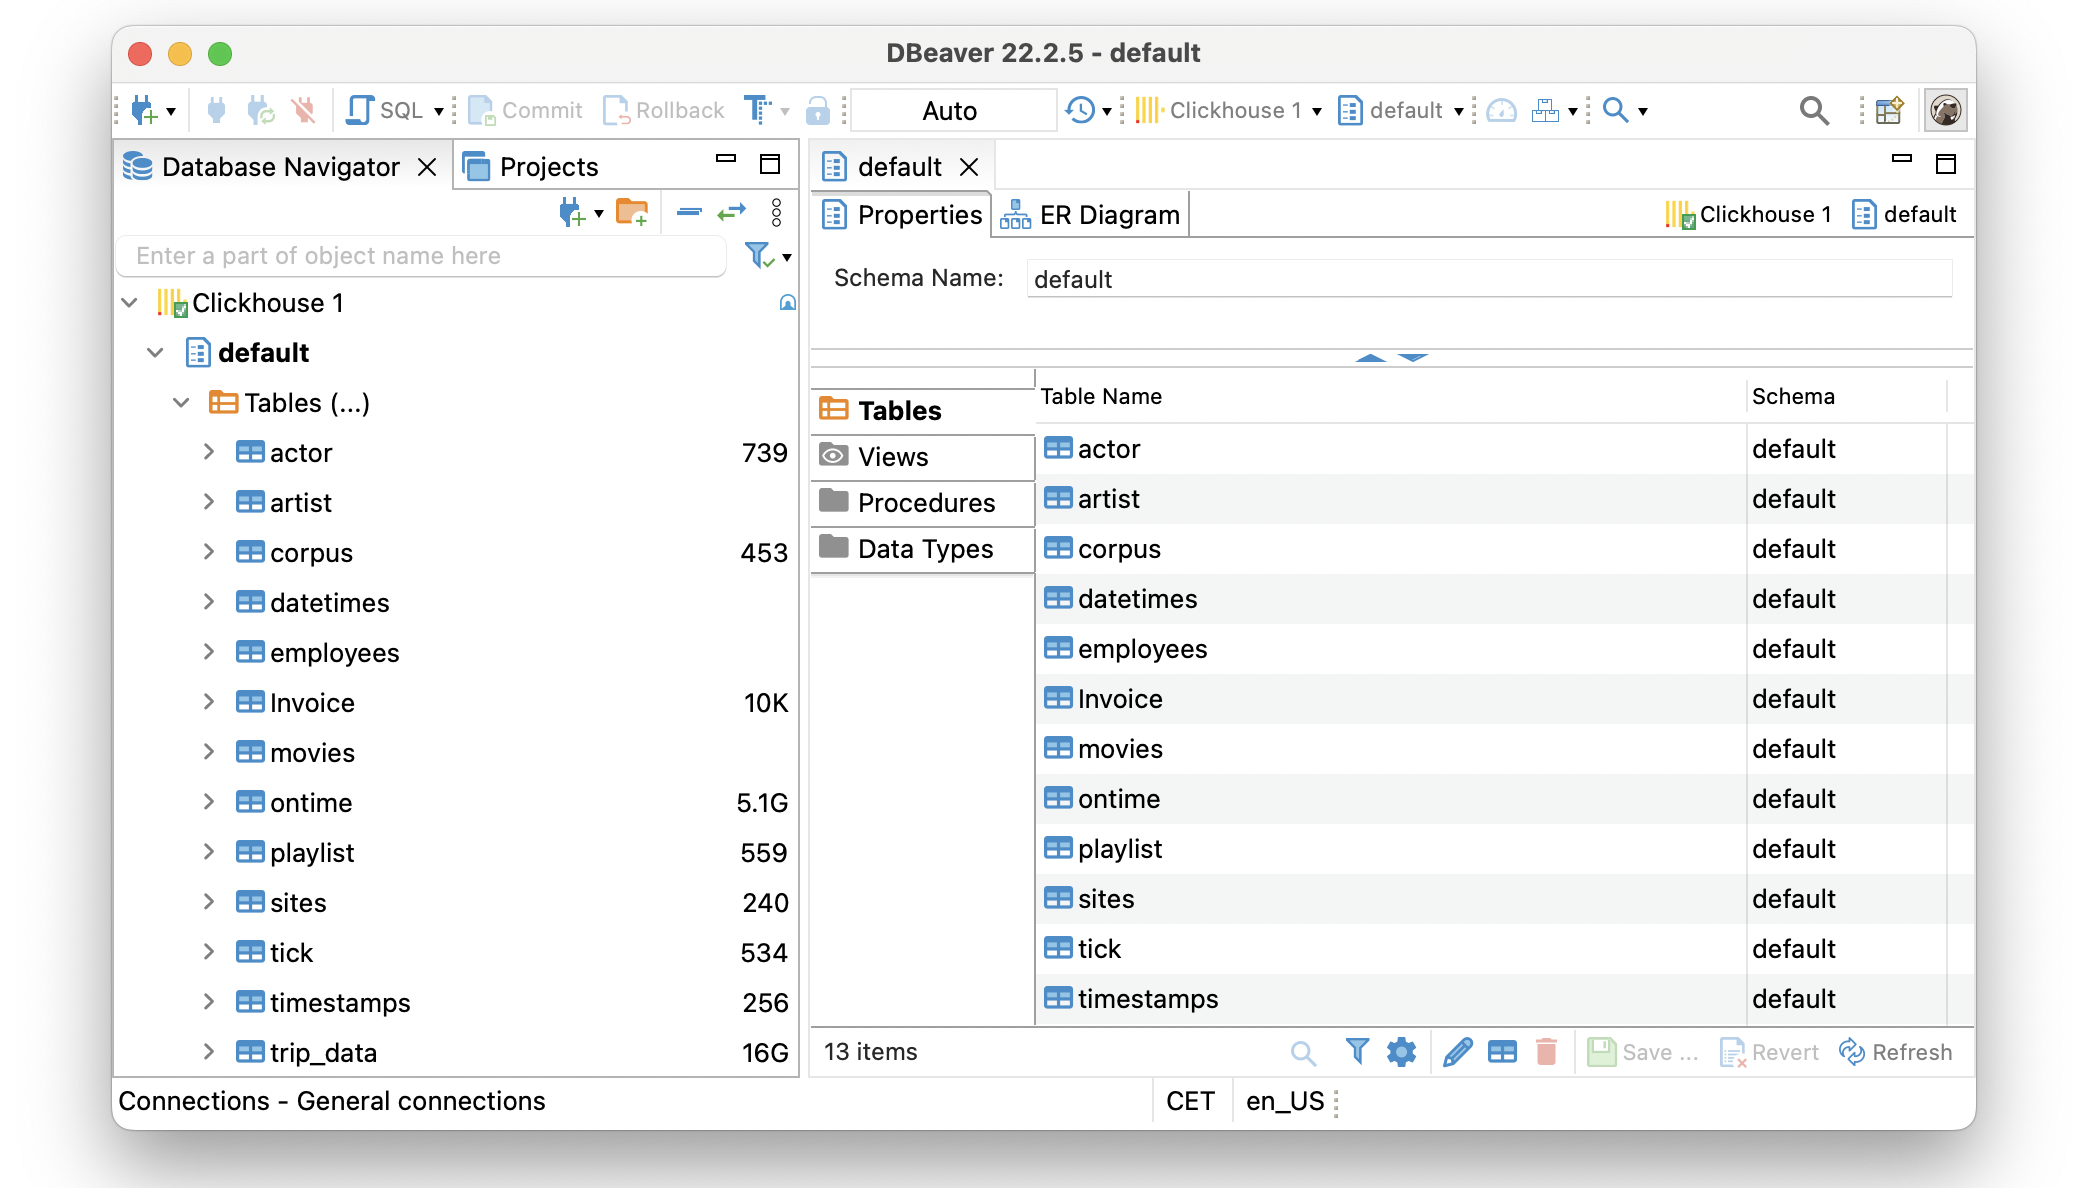Select the Data Types section tab

[922, 548]
